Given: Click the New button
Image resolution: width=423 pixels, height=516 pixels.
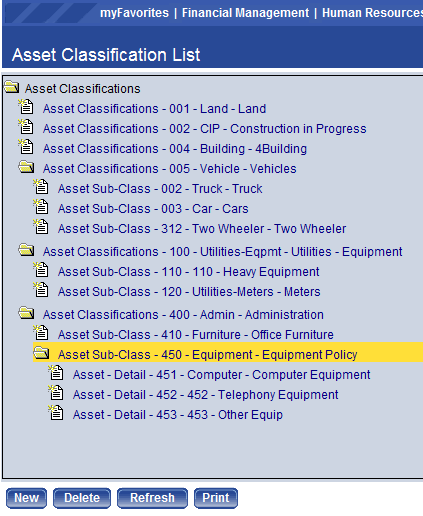Looking at the screenshot, I should (26, 498).
